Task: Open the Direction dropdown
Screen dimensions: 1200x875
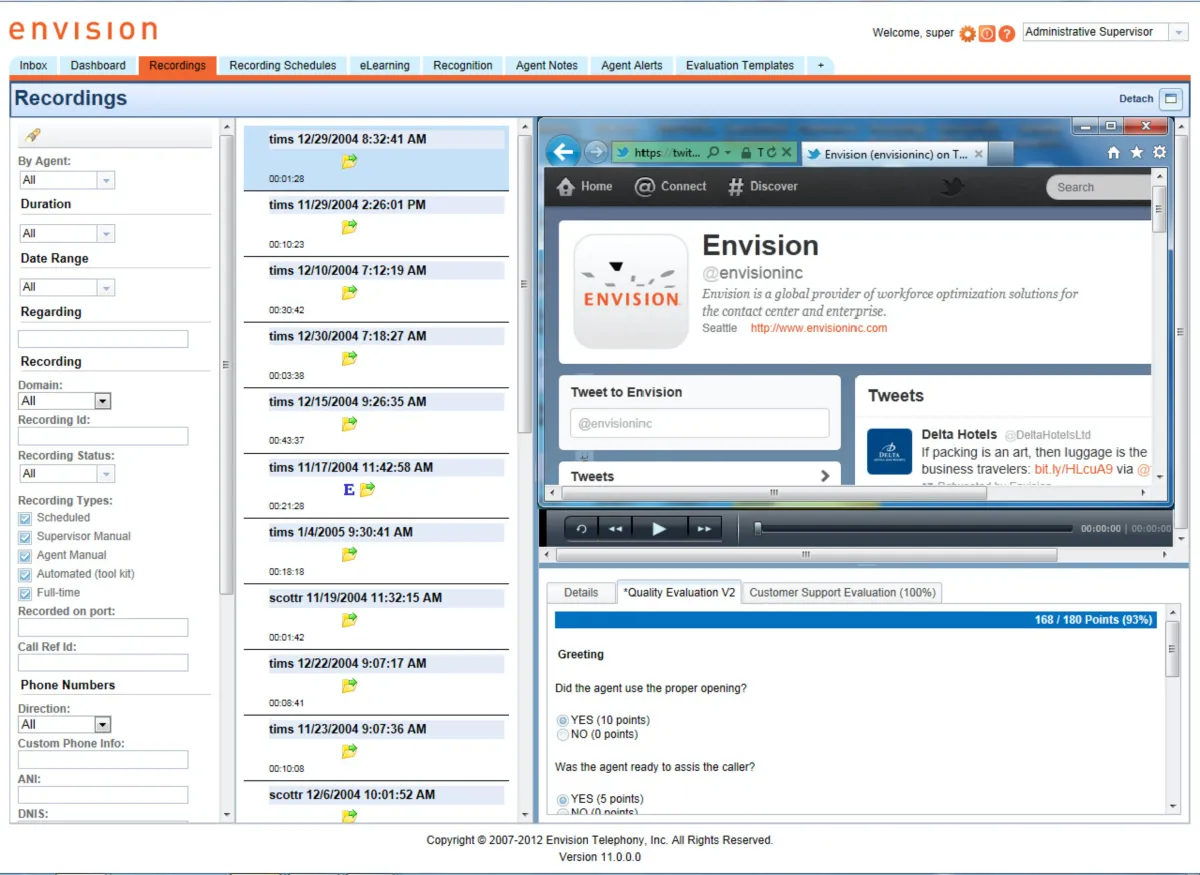Action: [x=102, y=724]
